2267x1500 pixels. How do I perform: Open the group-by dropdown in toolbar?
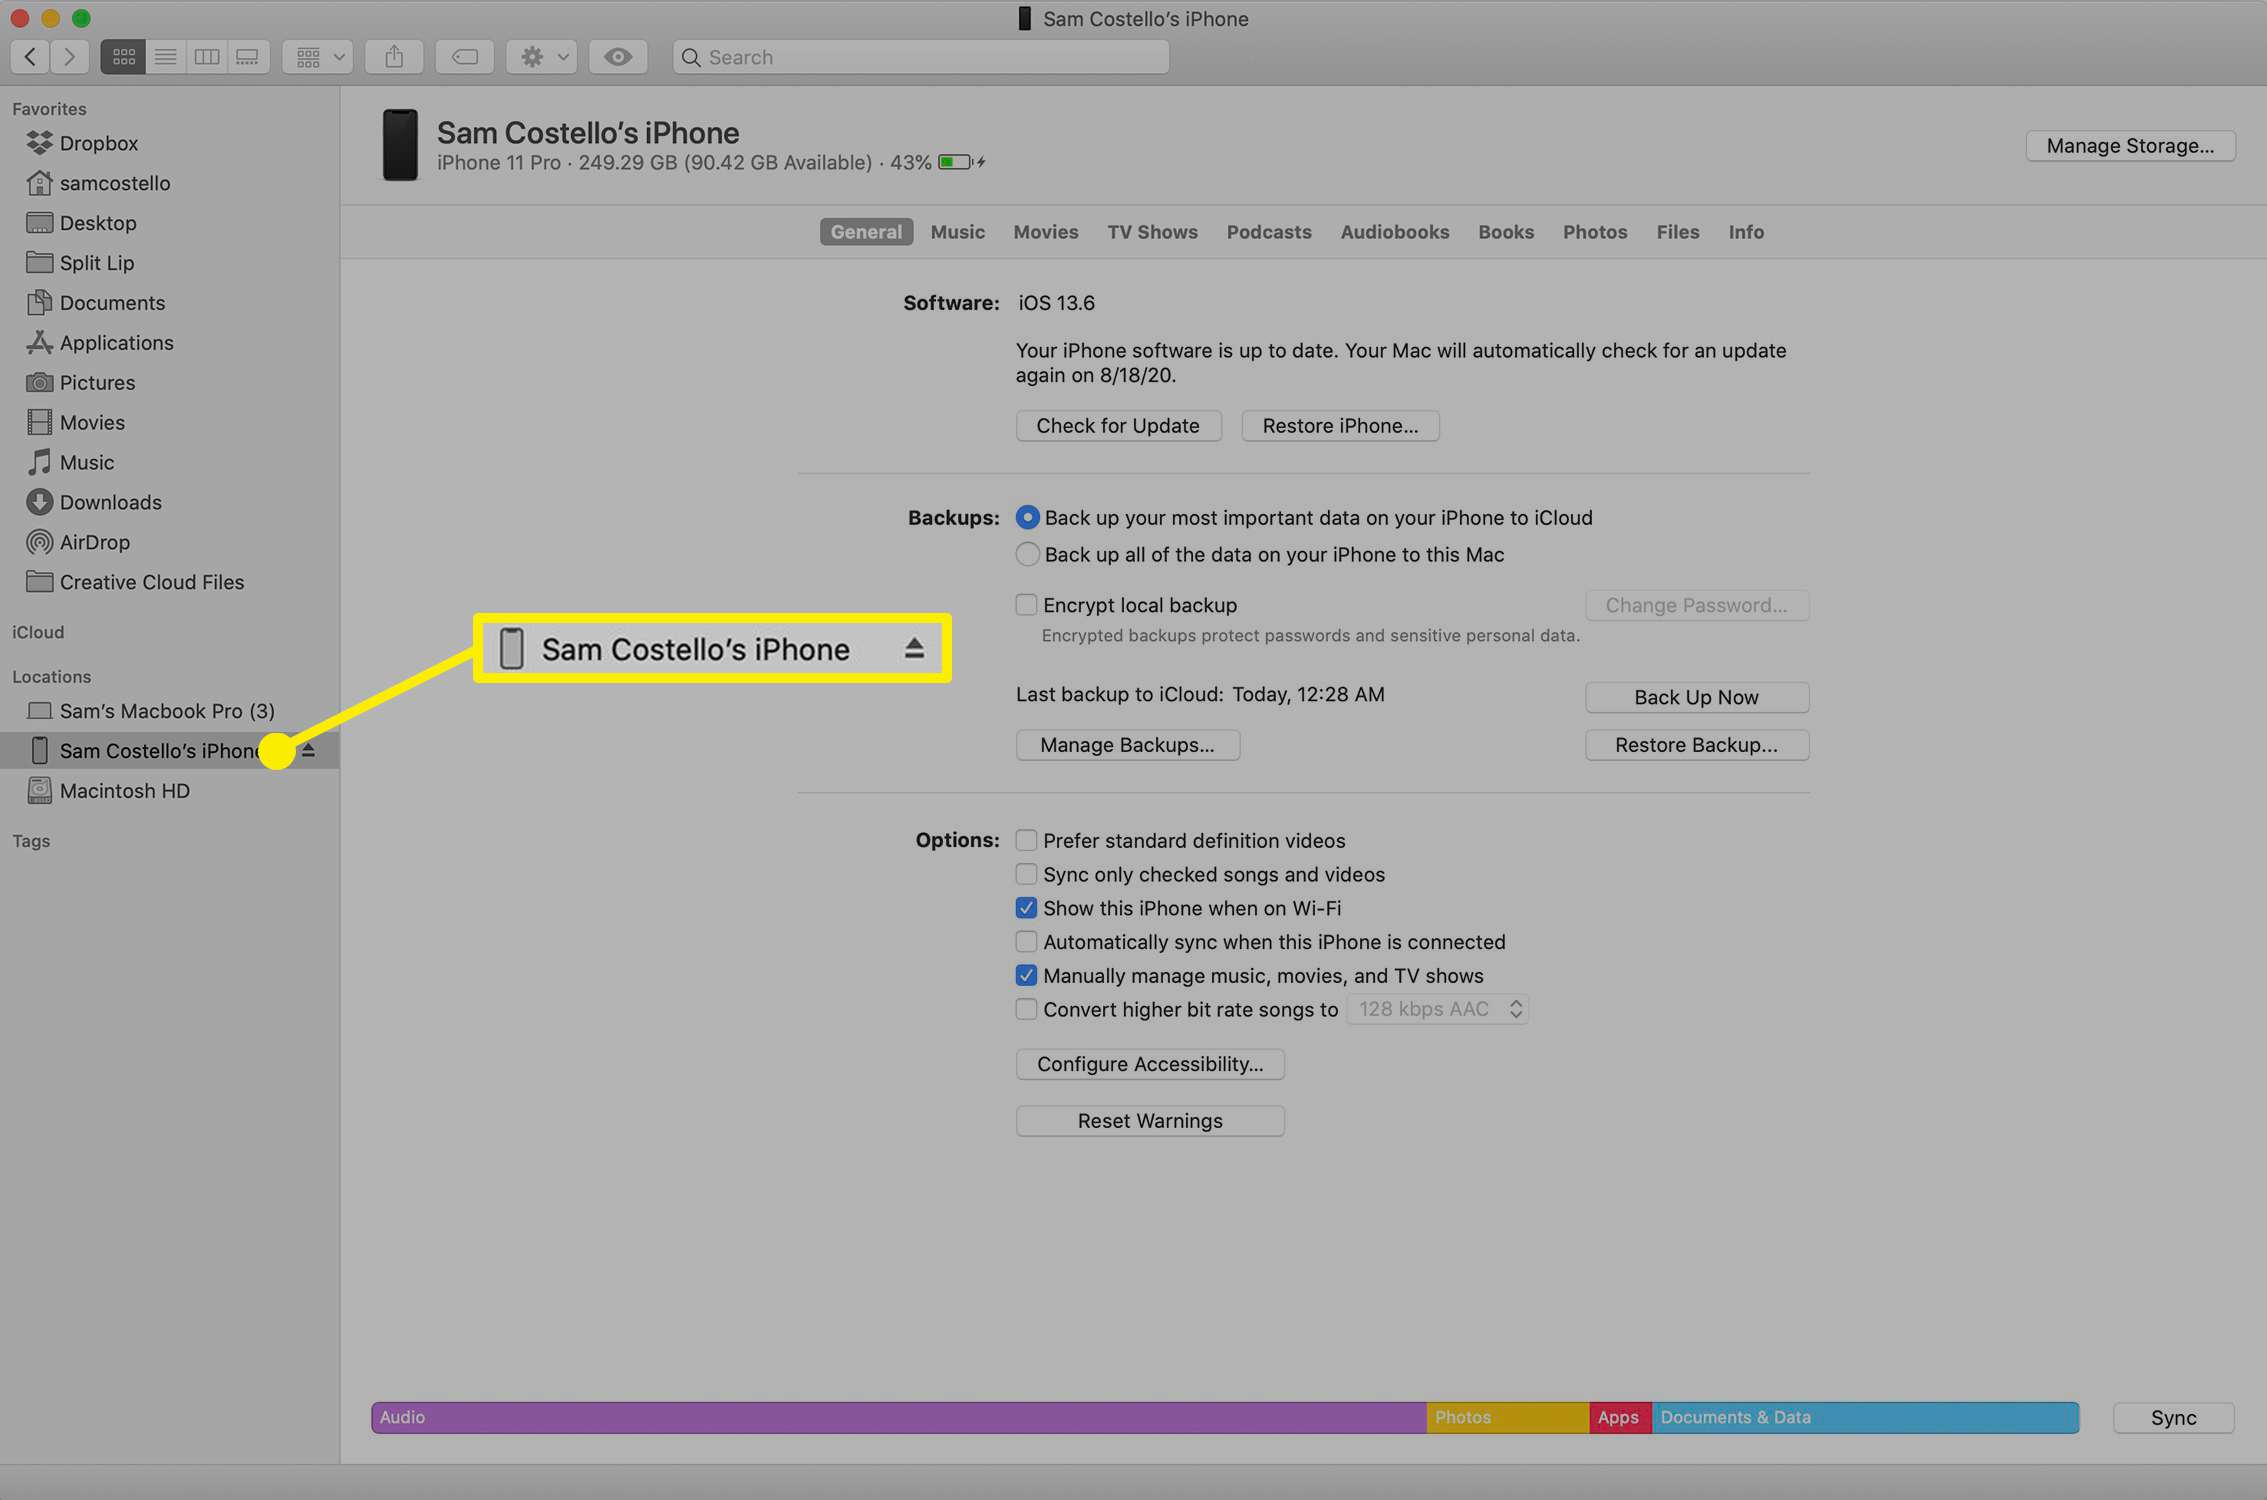point(318,57)
